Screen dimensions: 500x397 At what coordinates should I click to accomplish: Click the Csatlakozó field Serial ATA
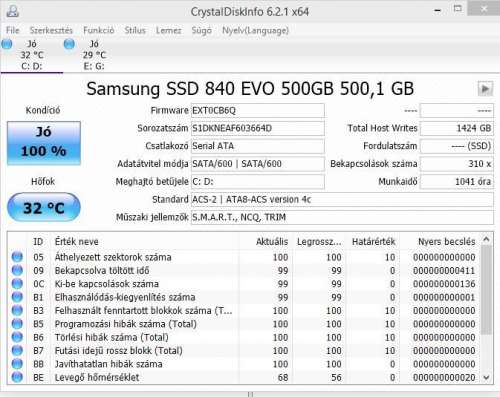tap(258, 146)
